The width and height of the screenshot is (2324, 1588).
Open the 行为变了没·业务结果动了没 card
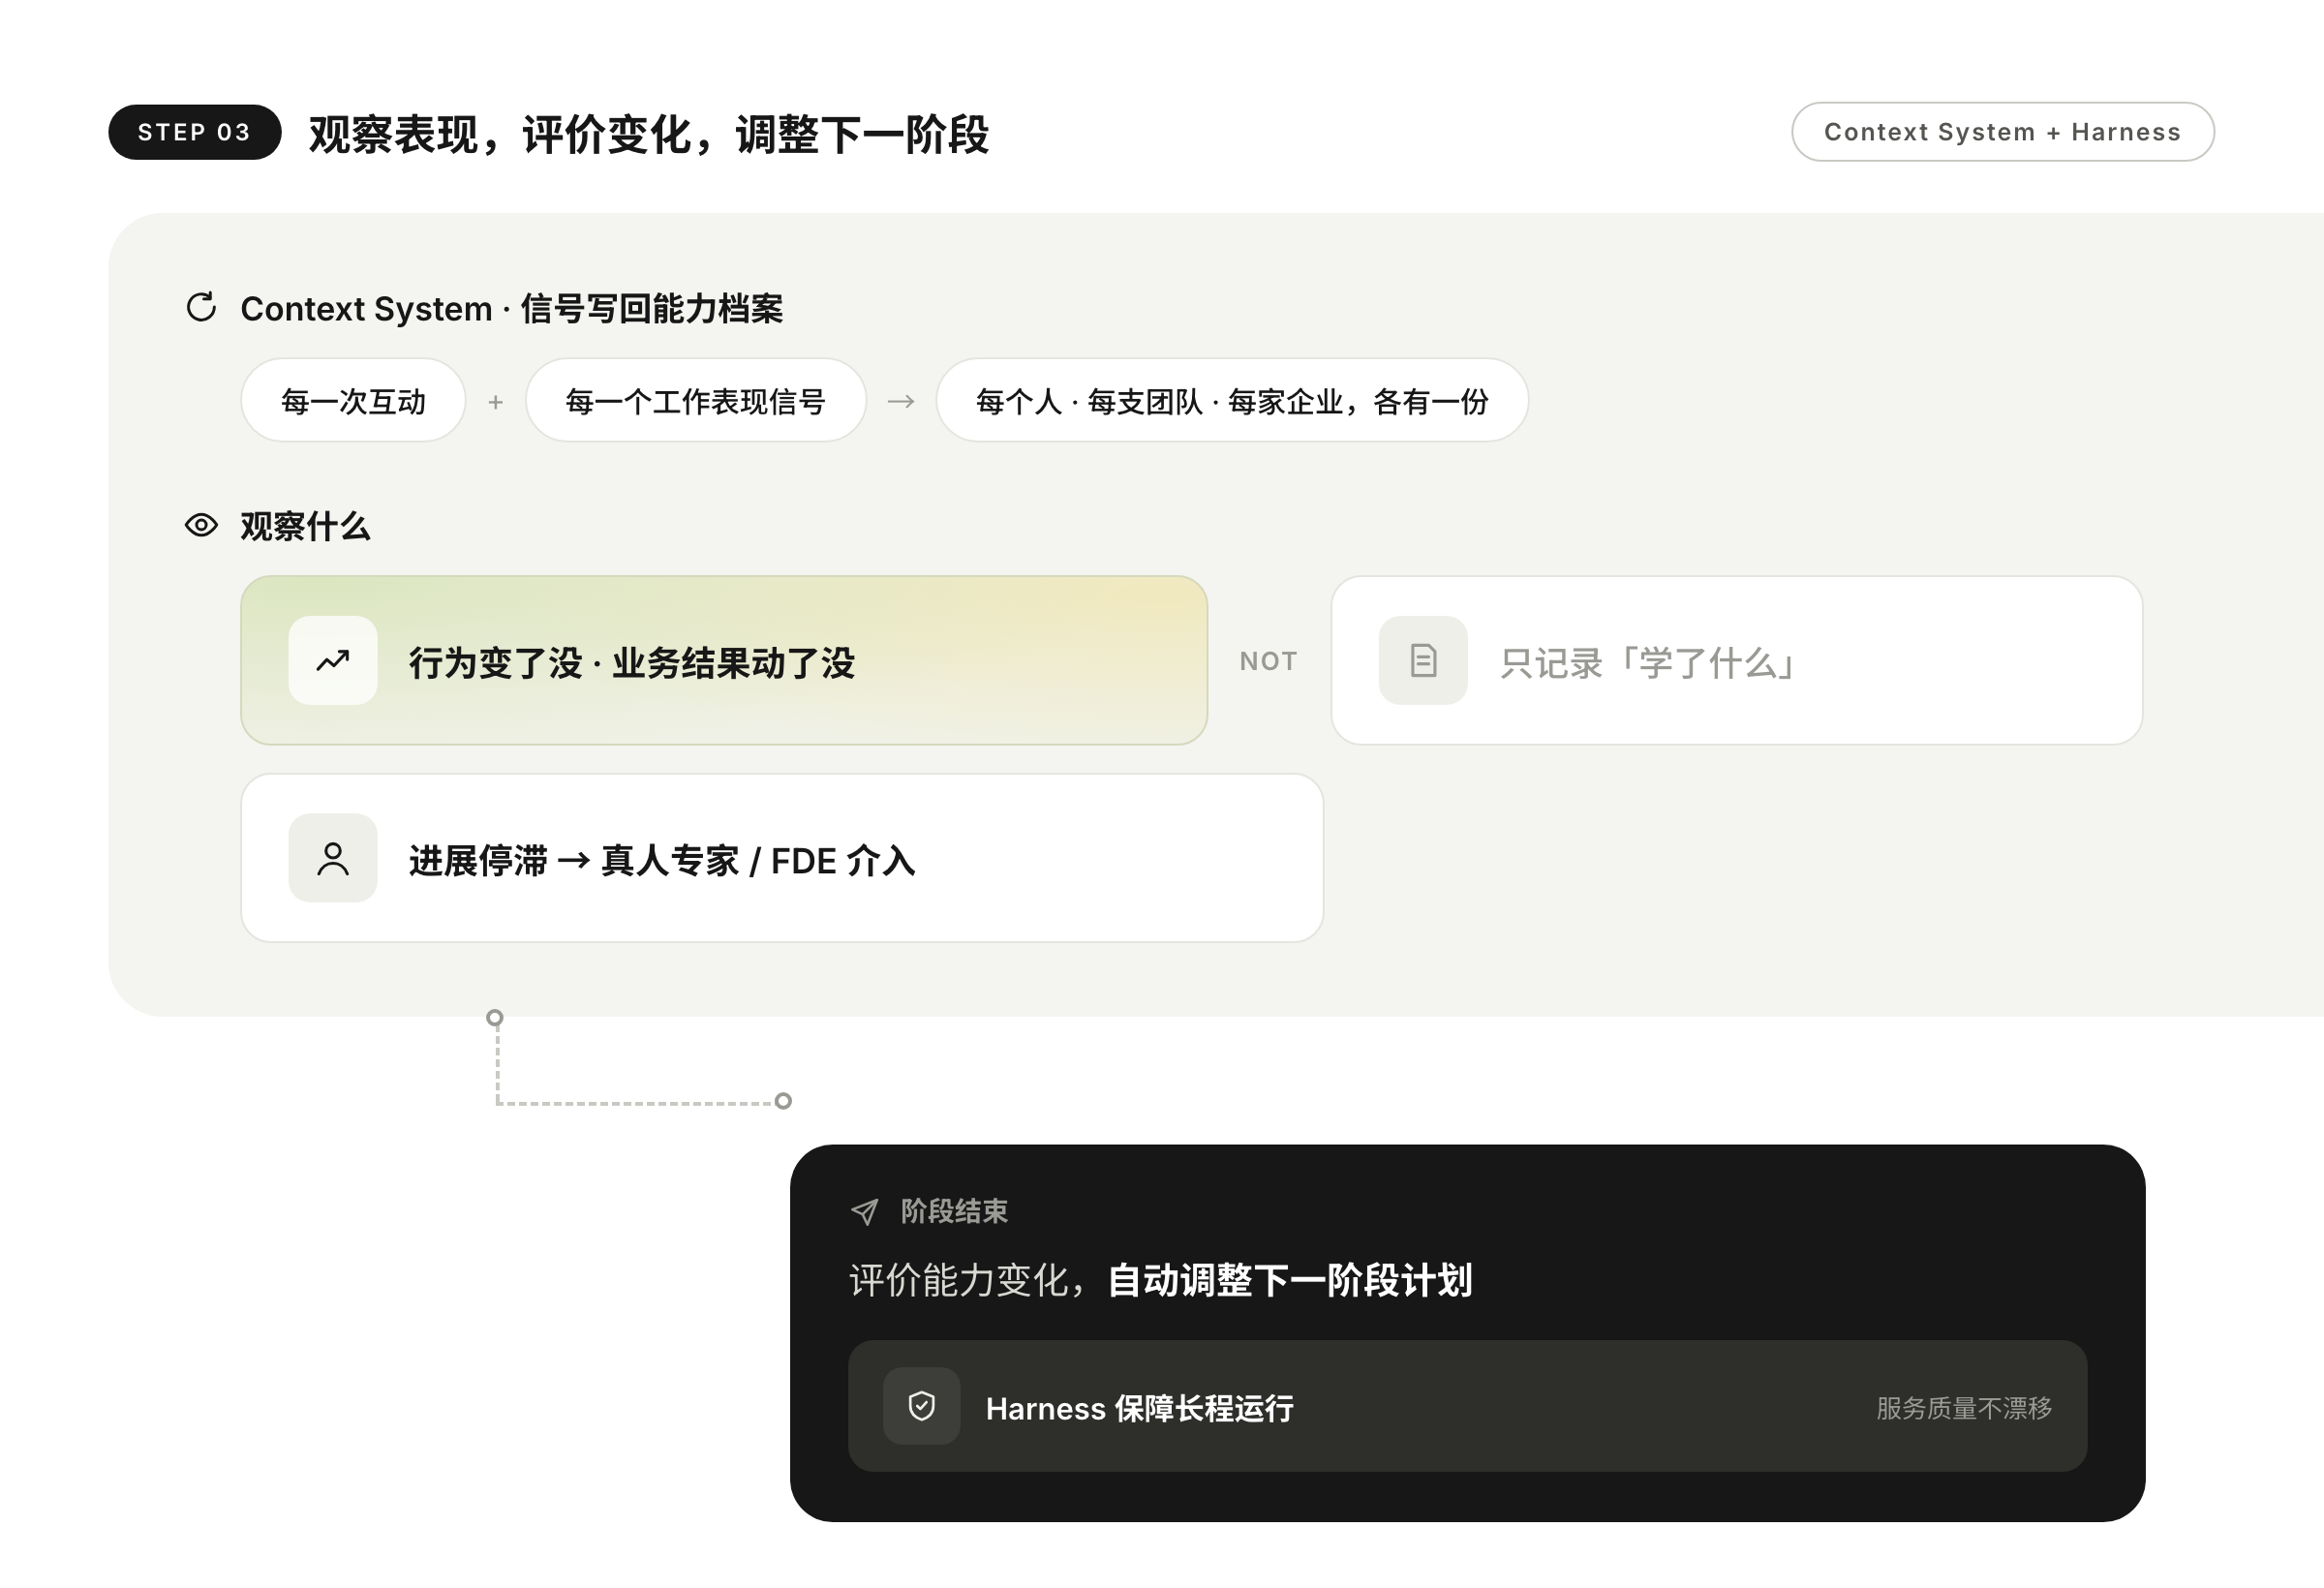coord(724,660)
